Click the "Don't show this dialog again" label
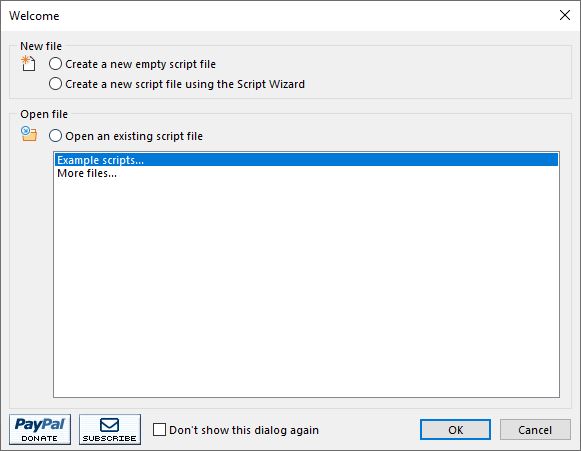This screenshot has height=451, width=581. pyautogui.click(x=244, y=430)
